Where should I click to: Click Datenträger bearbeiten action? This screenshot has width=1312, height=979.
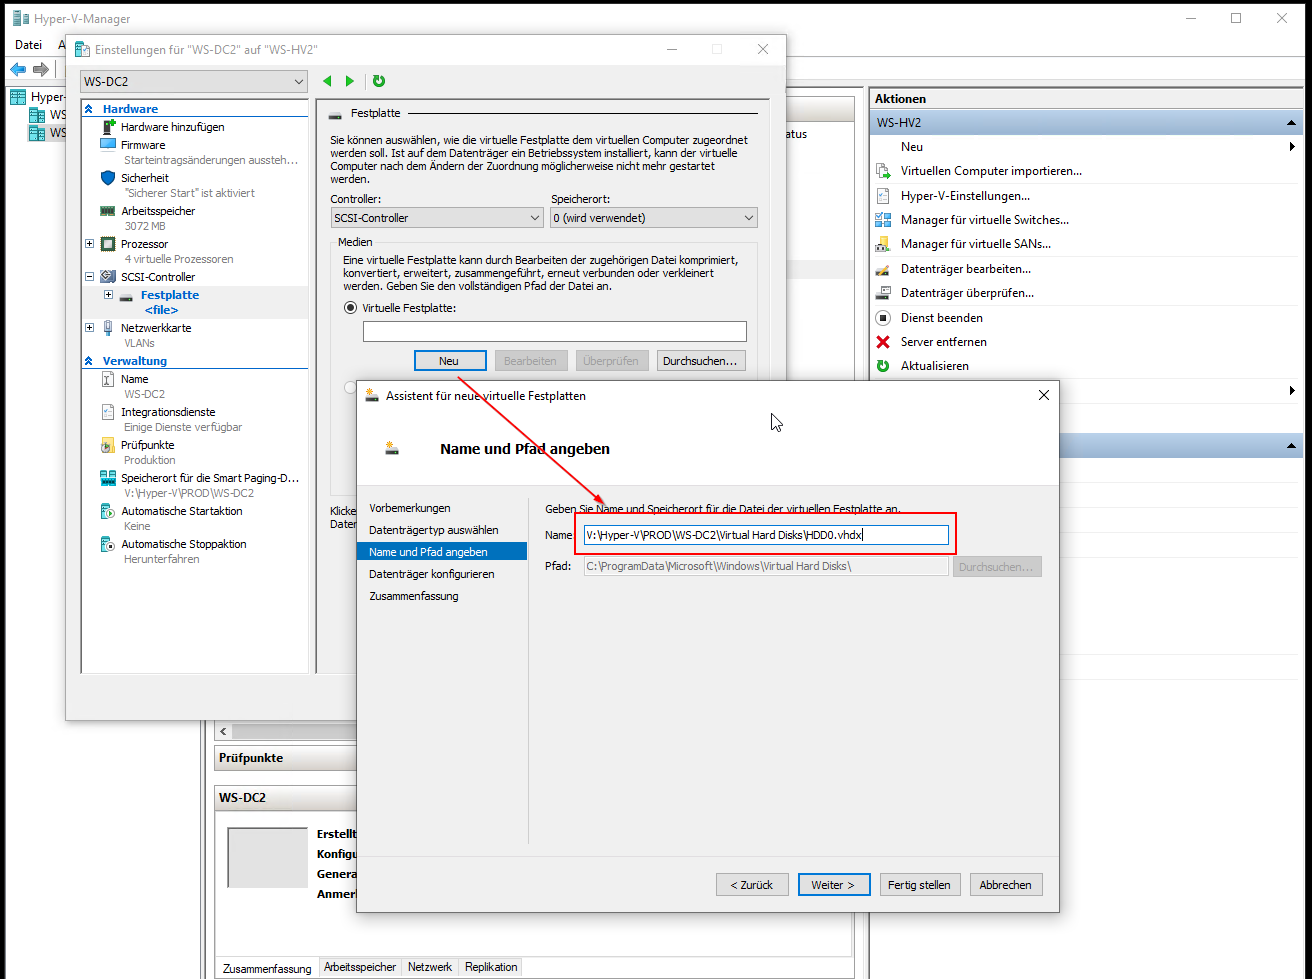[x=966, y=269]
